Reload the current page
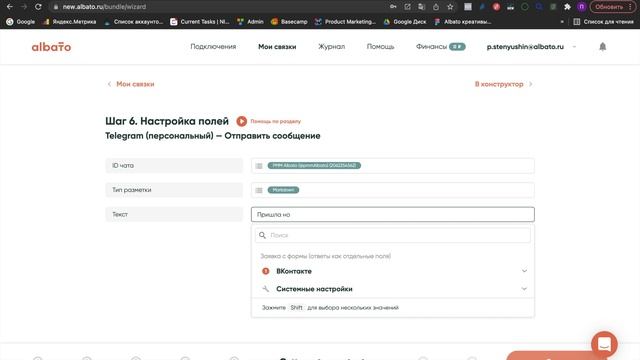Screen dimensions: 640x360 tap(38, 7)
